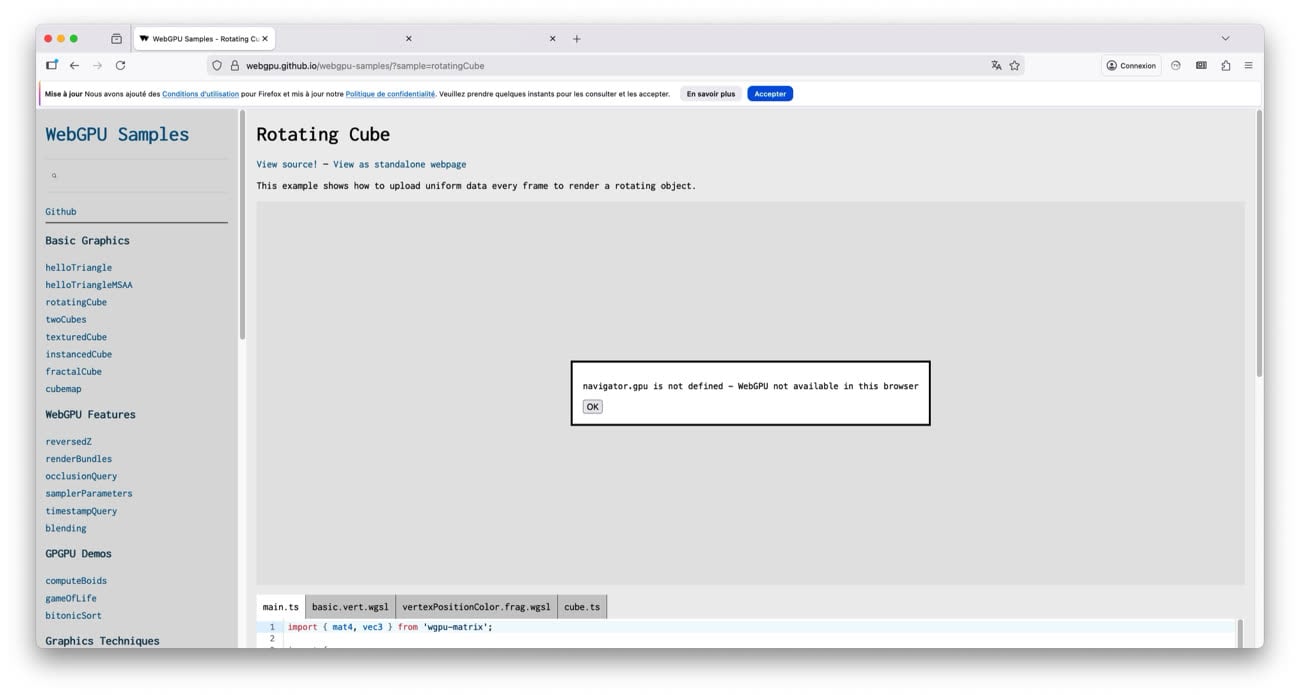This screenshot has height=695, width=1300.
Task: Click the Connexion account button
Action: coord(1131,66)
